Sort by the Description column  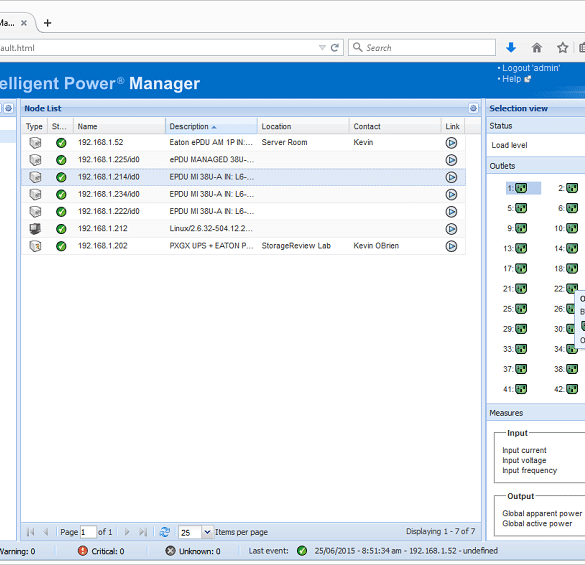point(211,127)
